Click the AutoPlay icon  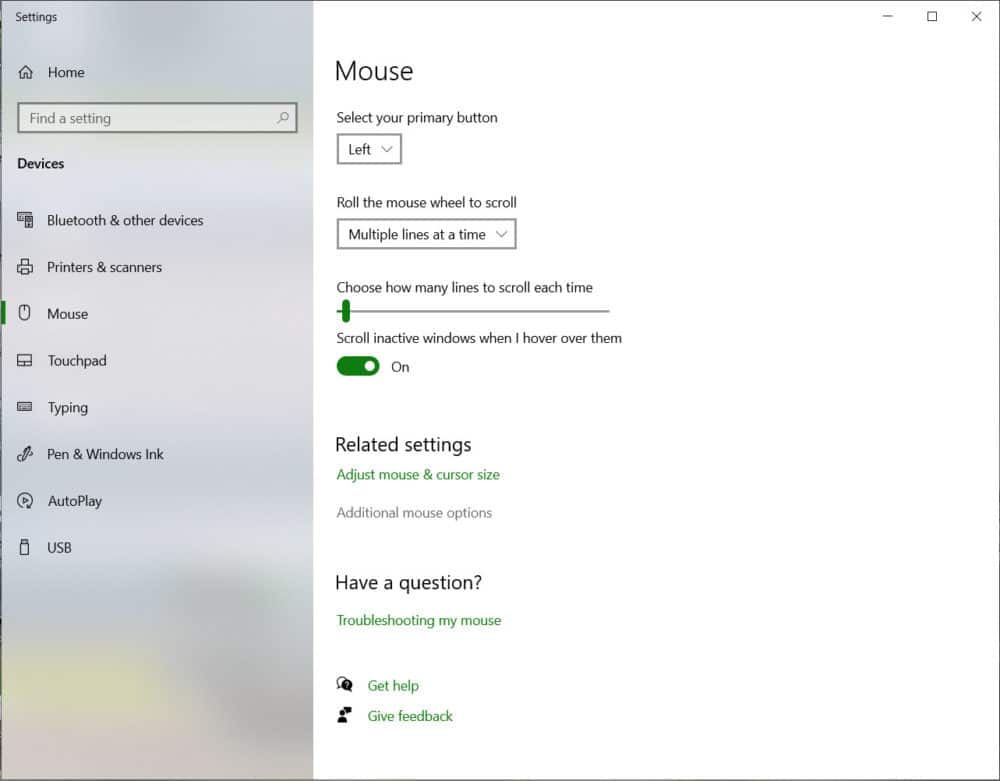pyautogui.click(x=24, y=501)
